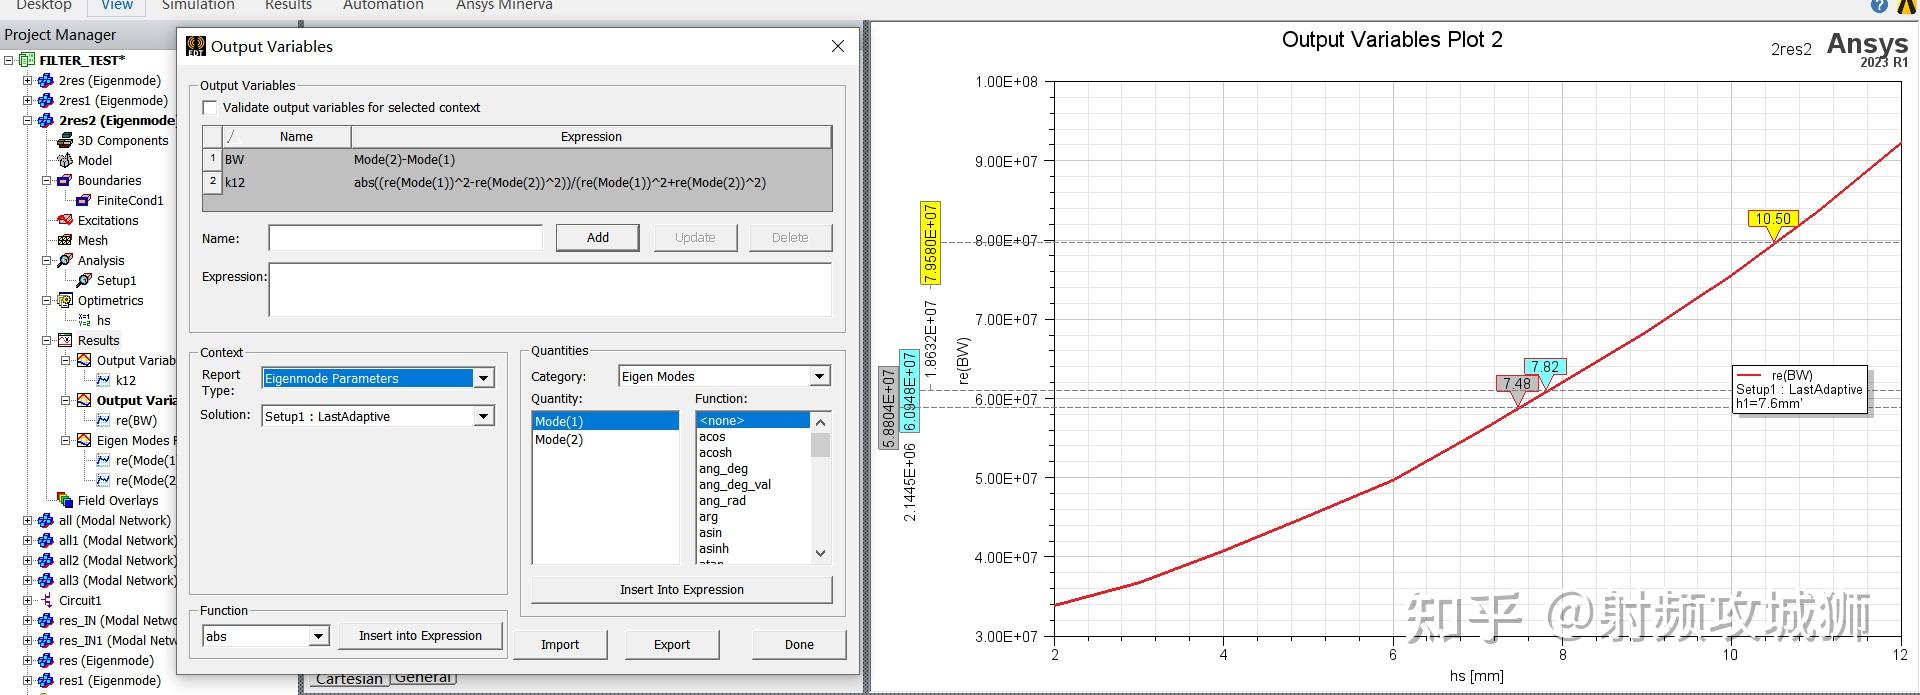
Task: Click the Optimetrics icon
Action: pos(65,300)
